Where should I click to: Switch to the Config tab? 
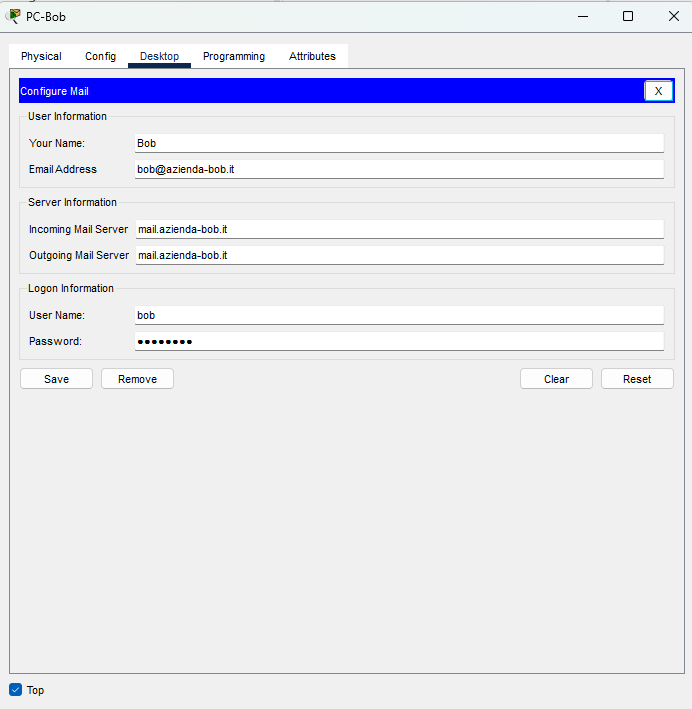click(x=100, y=56)
